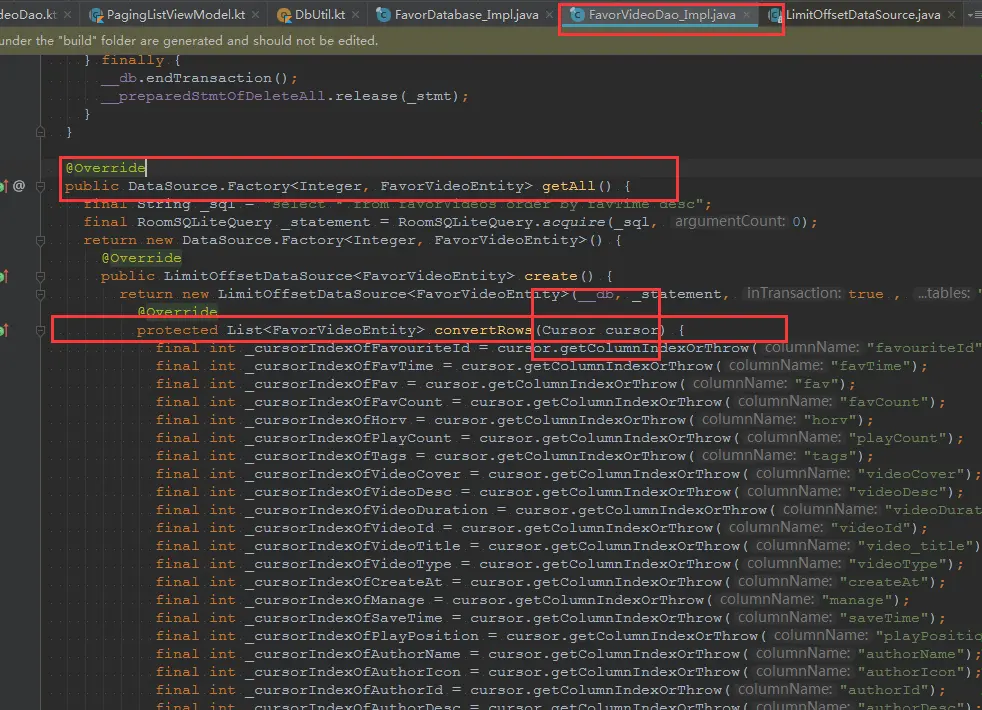Fold the create() method block
This screenshot has height=710, width=982.
tap(41, 276)
